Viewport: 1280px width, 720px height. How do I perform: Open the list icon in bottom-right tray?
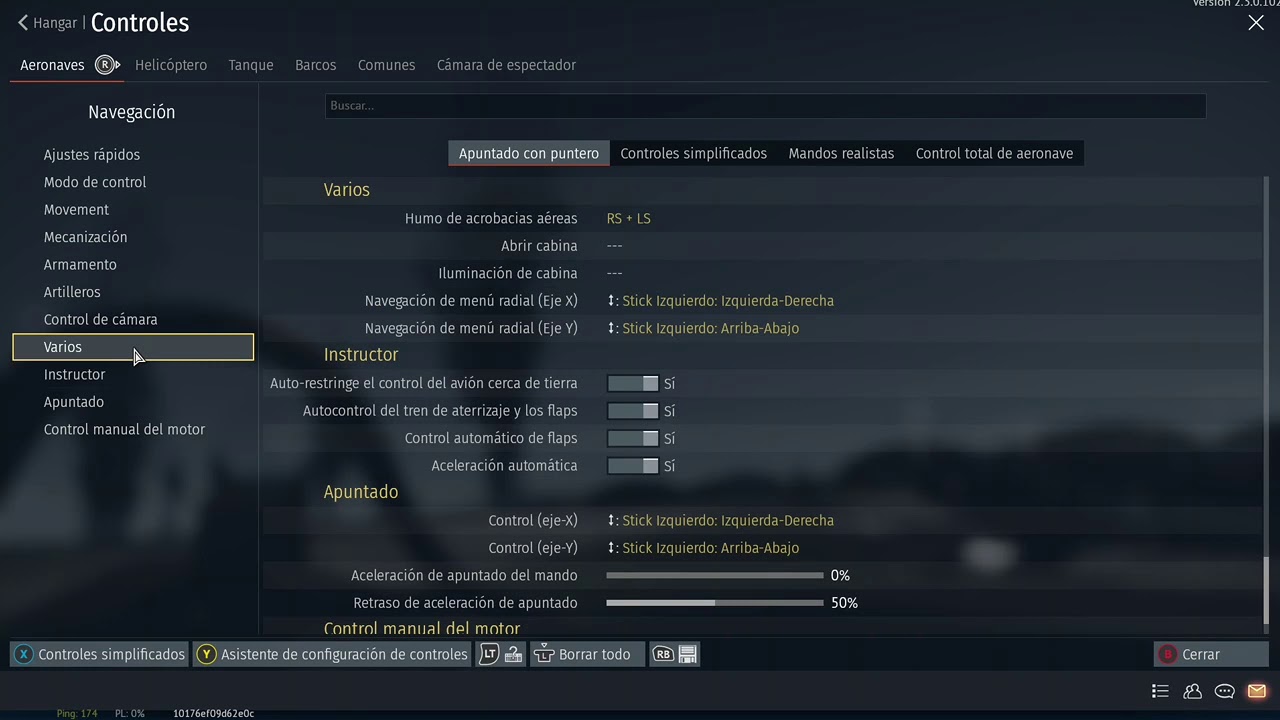(x=1160, y=691)
